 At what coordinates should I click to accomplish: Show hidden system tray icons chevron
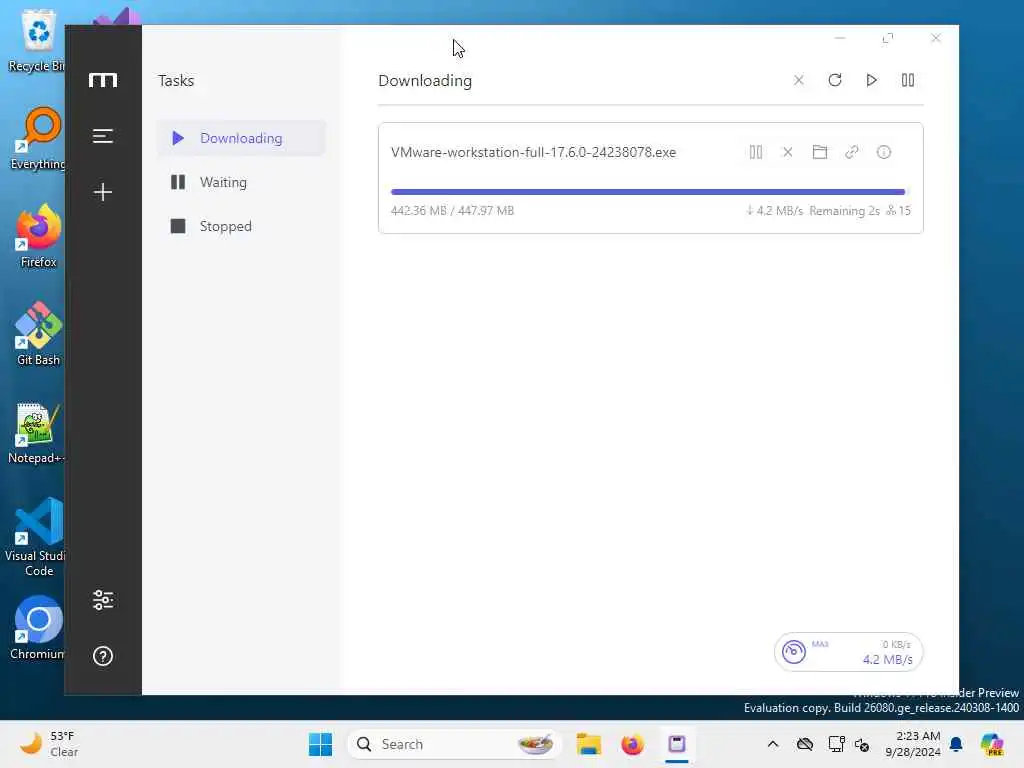773,744
